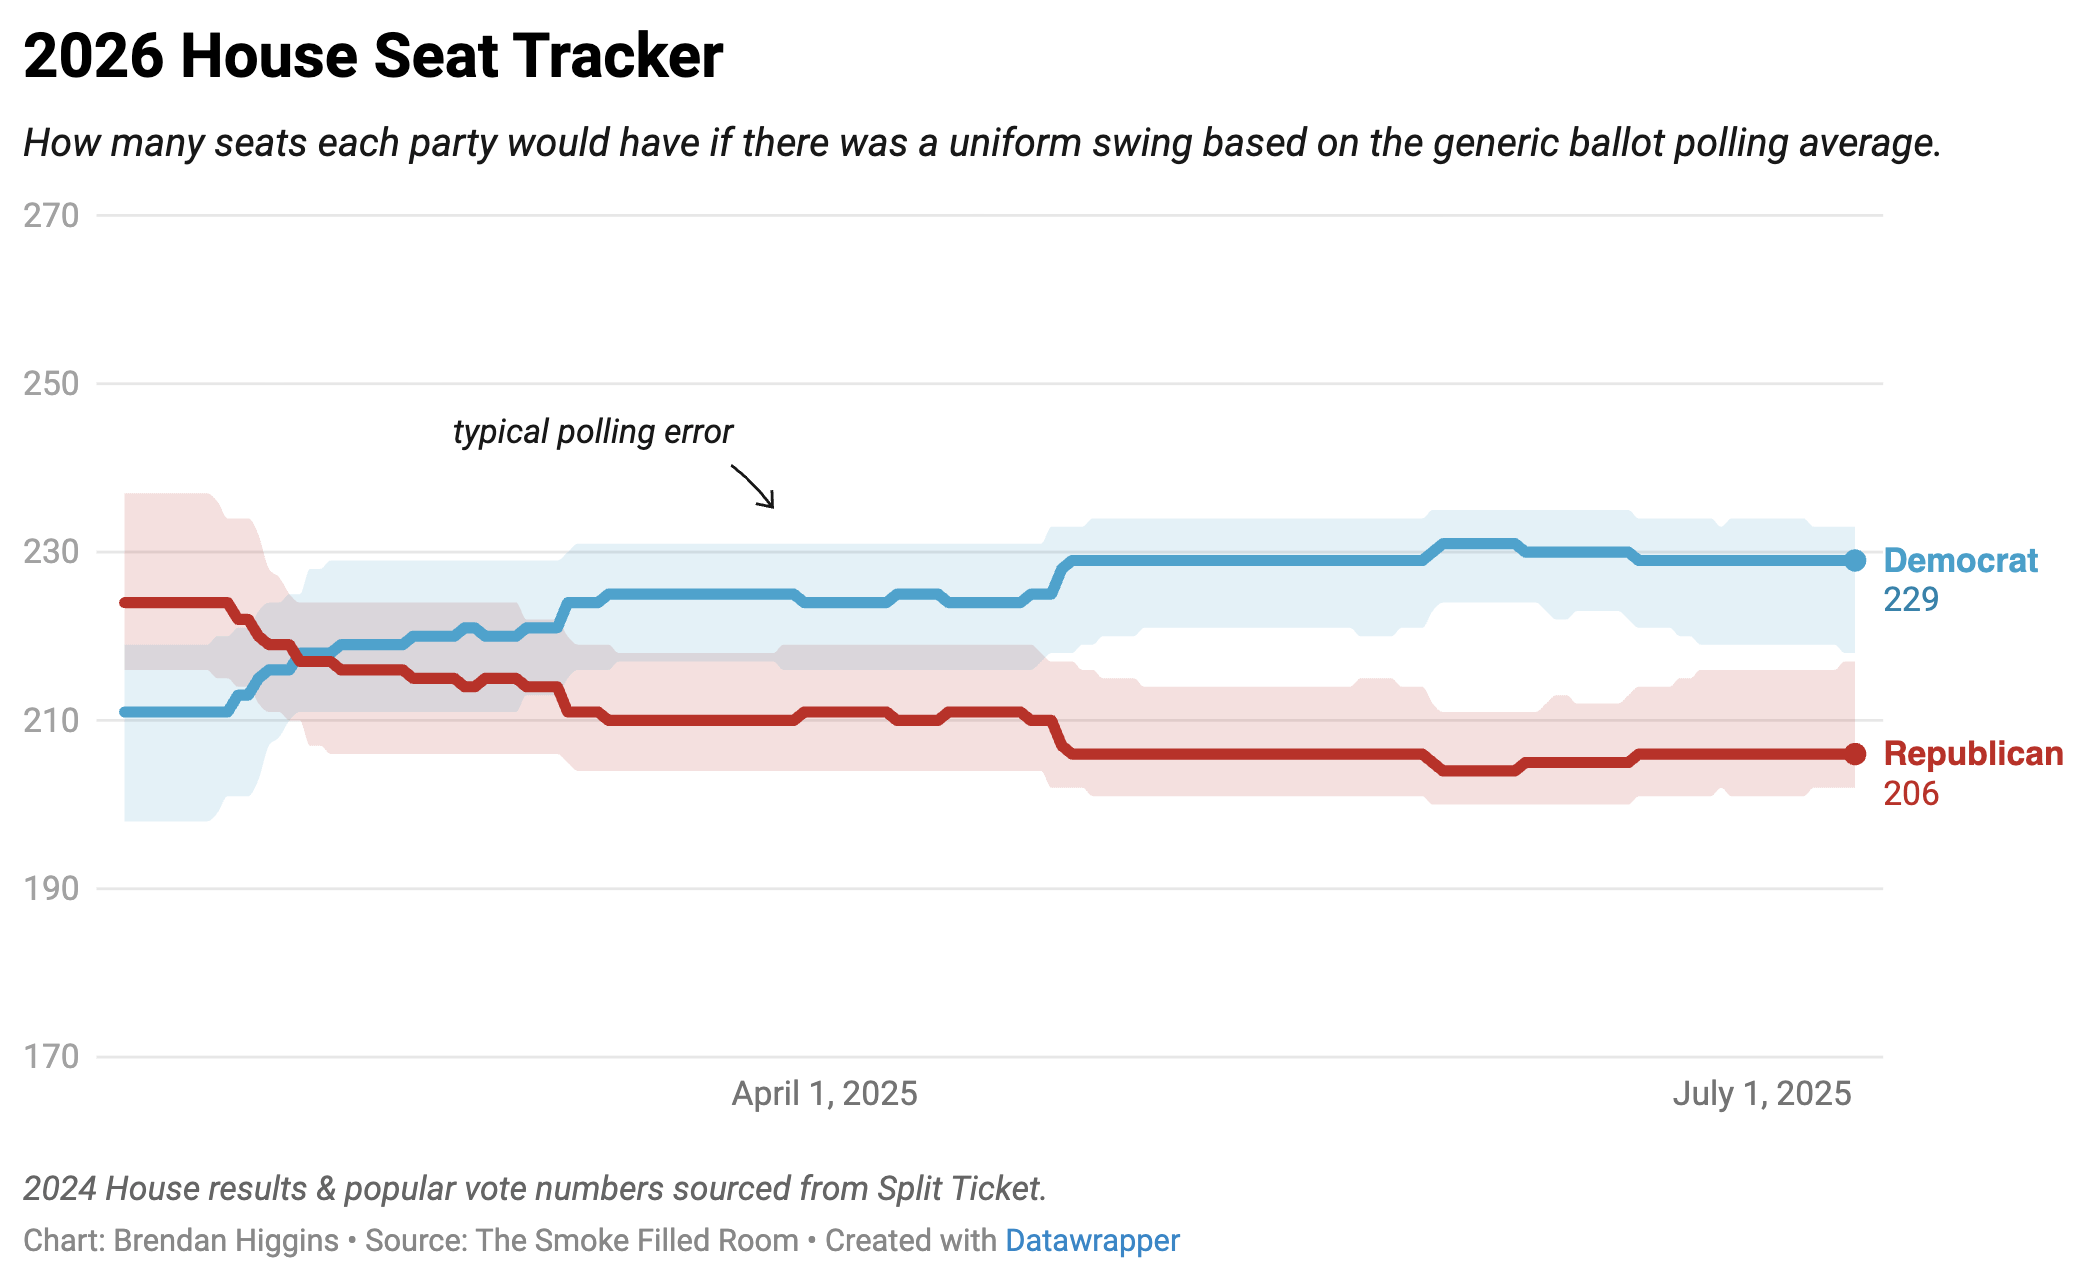Click the 230 y-axis label
This screenshot has height=1284, width=2084.
point(51,551)
